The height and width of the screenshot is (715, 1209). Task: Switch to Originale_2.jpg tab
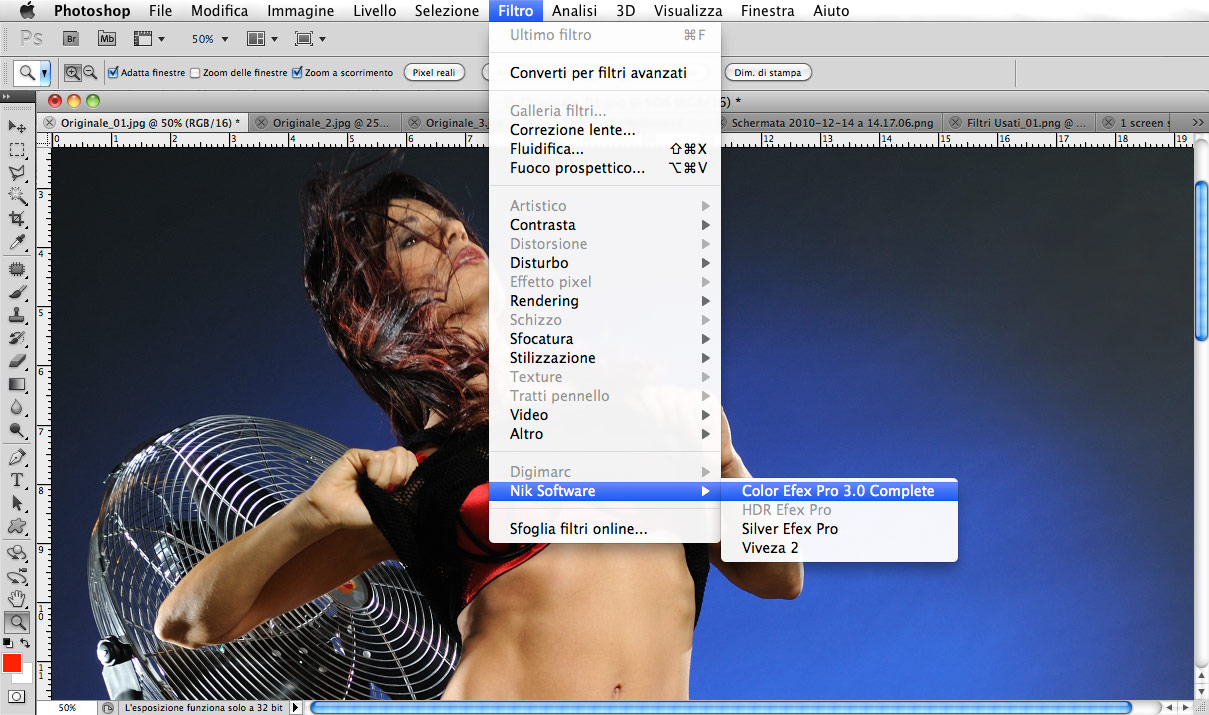(325, 122)
